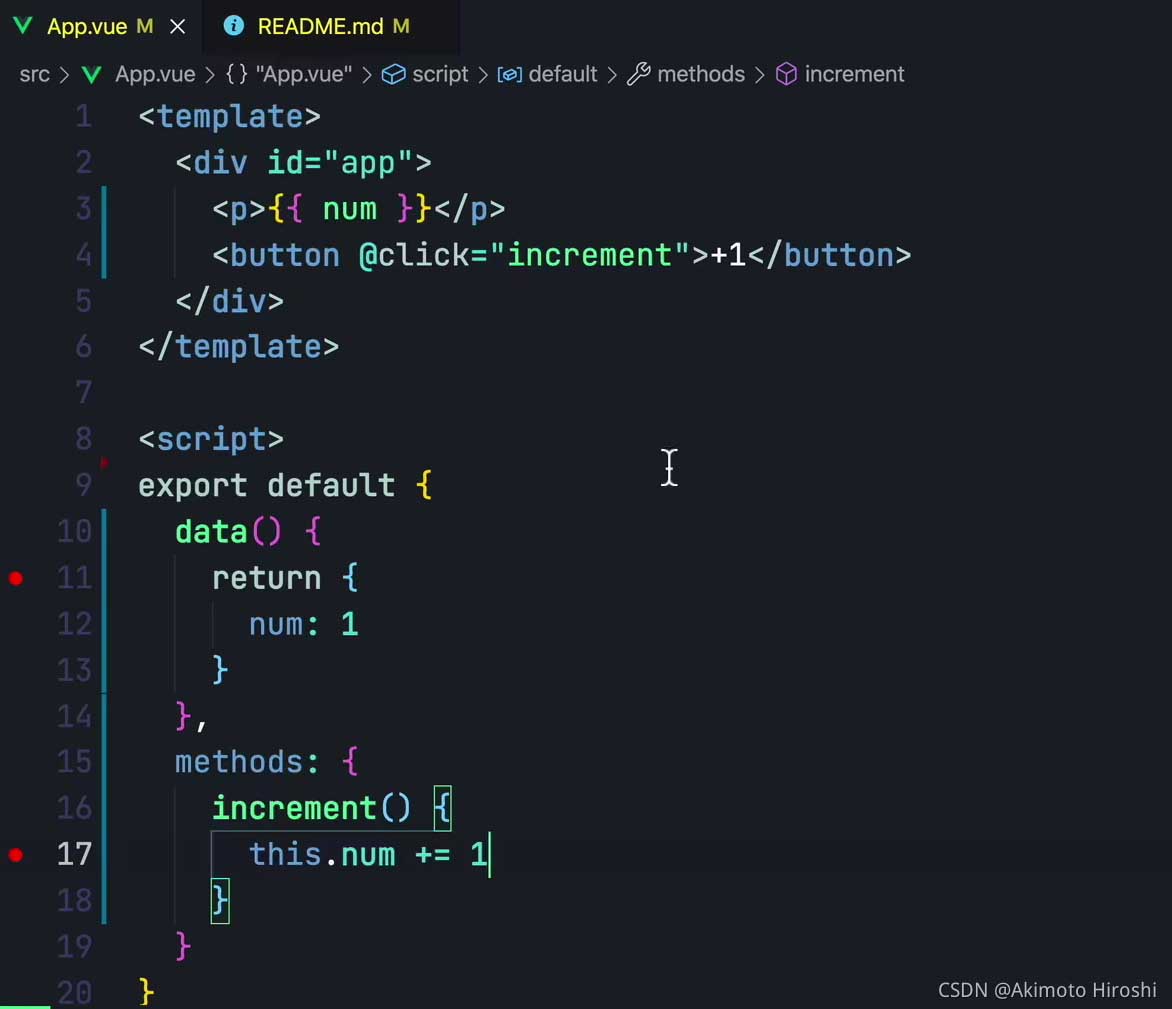Screen dimensions: 1172x1009
Task: Place cursor on the num: 1 line
Action: pos(303,625)
